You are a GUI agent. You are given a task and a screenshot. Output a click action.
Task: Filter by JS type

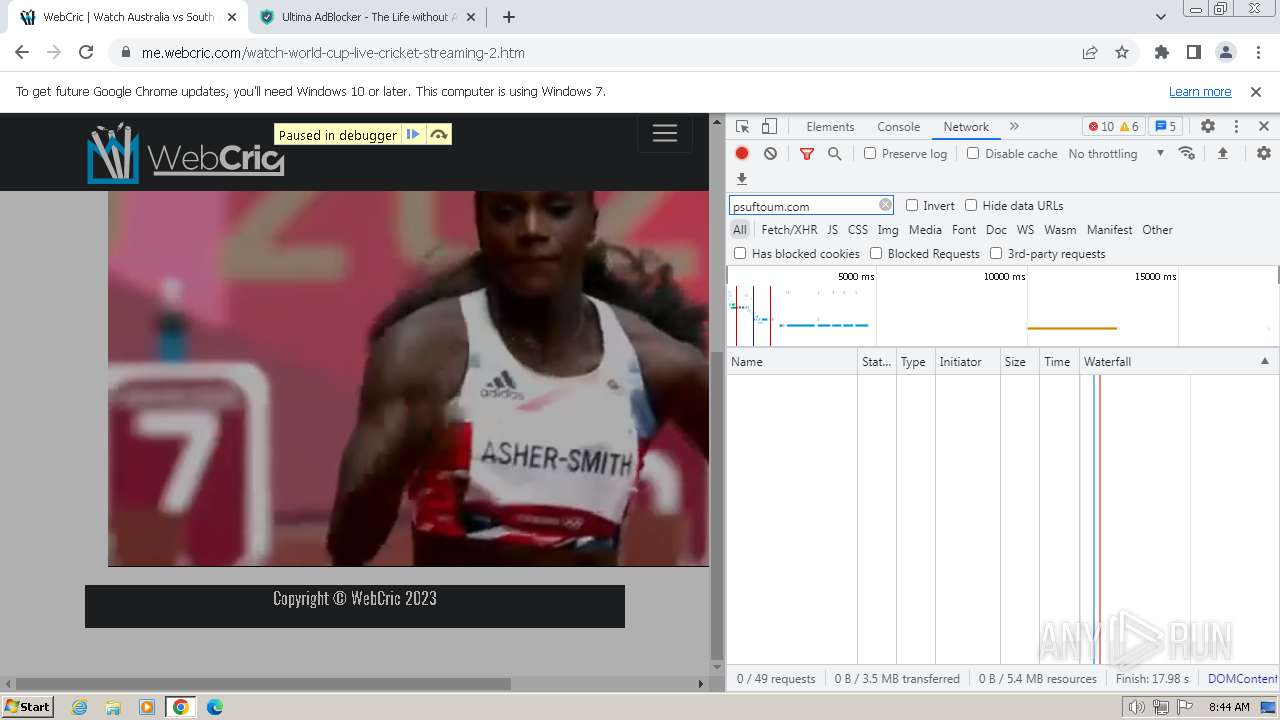click(832, 230)
